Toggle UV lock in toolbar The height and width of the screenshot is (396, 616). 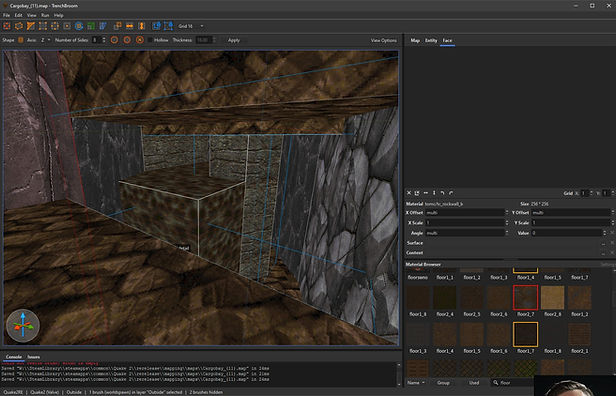168,26
